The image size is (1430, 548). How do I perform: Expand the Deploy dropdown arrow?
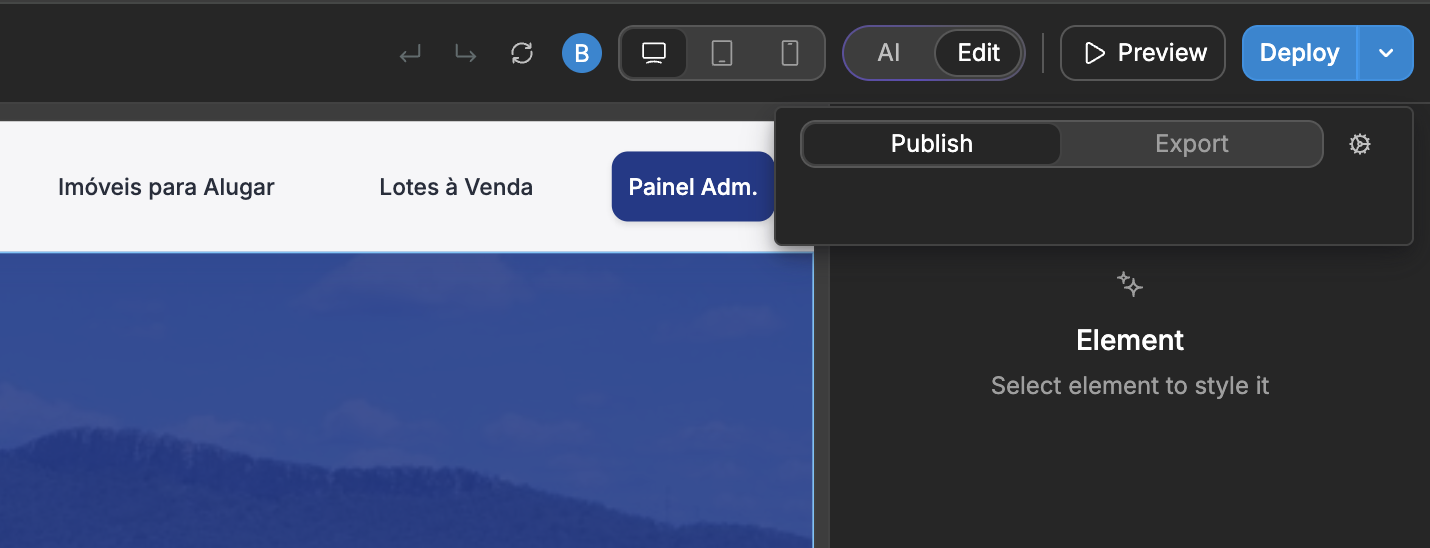tap(1386, 53)
